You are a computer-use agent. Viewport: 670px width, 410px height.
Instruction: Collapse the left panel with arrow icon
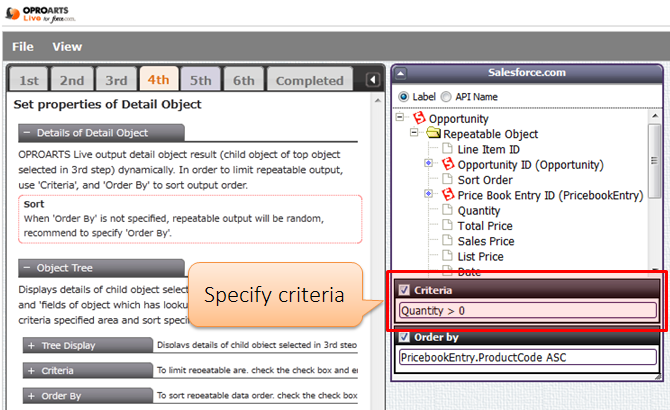373,79
